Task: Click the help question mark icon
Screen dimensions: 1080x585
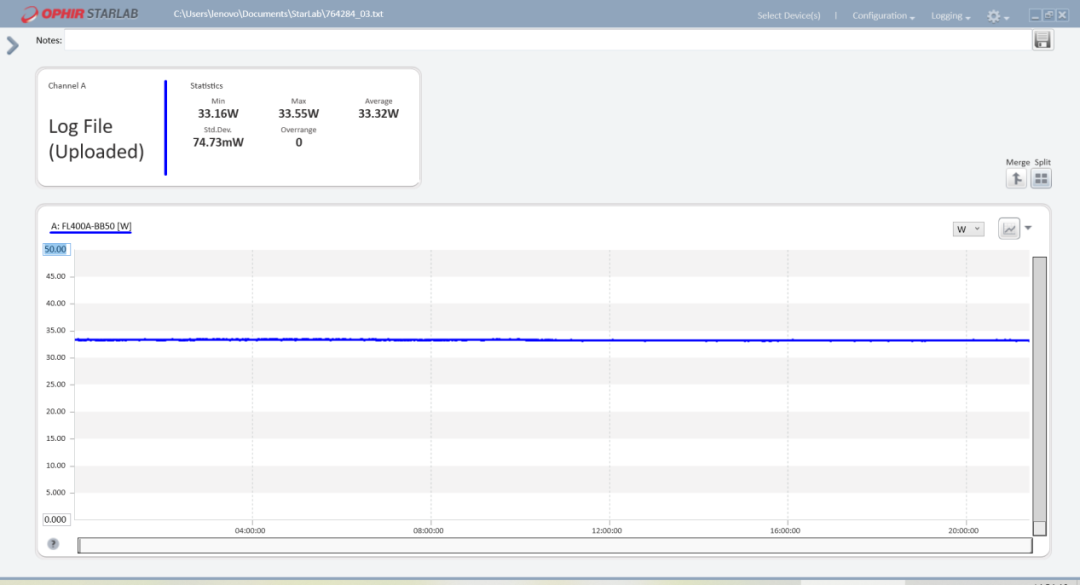Action: tap(53, 544)
